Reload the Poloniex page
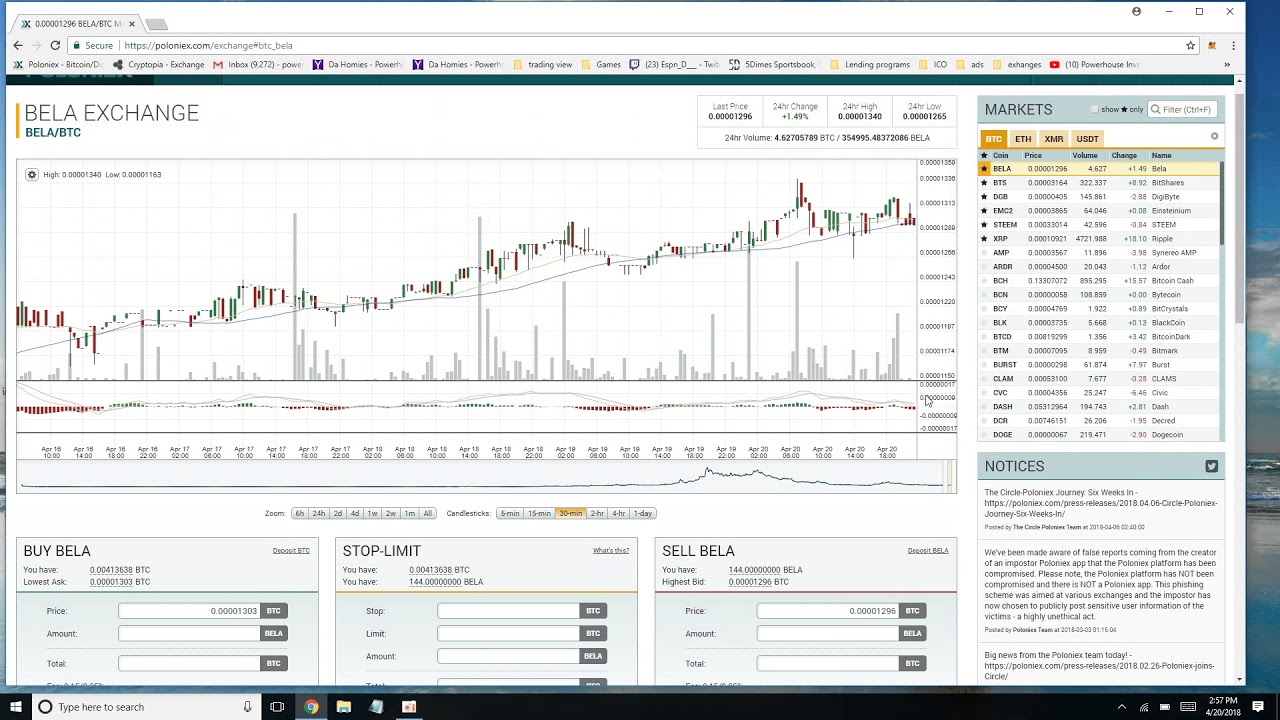The width and height of the screenshot is (1280, 720). [x=55, y=45]
